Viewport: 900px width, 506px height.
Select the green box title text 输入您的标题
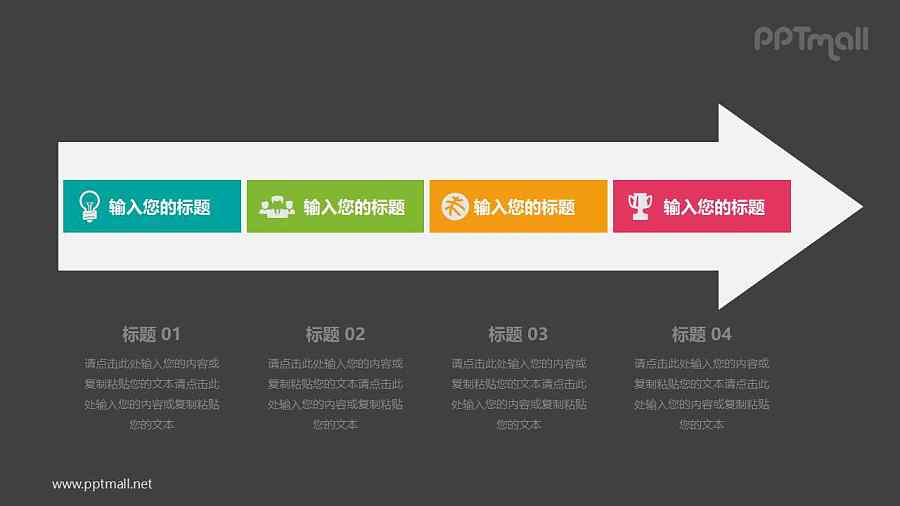click(354, 207)
